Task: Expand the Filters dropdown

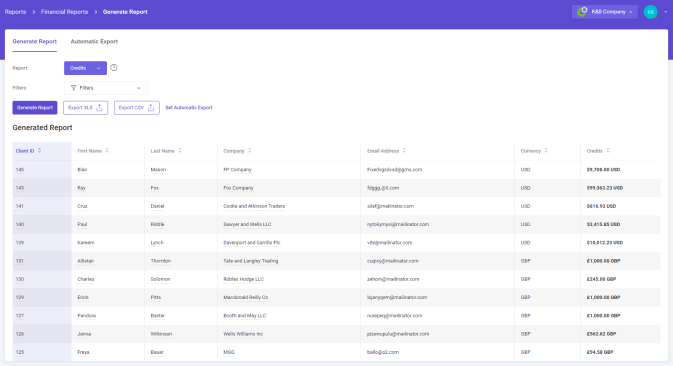Action: 106,88
